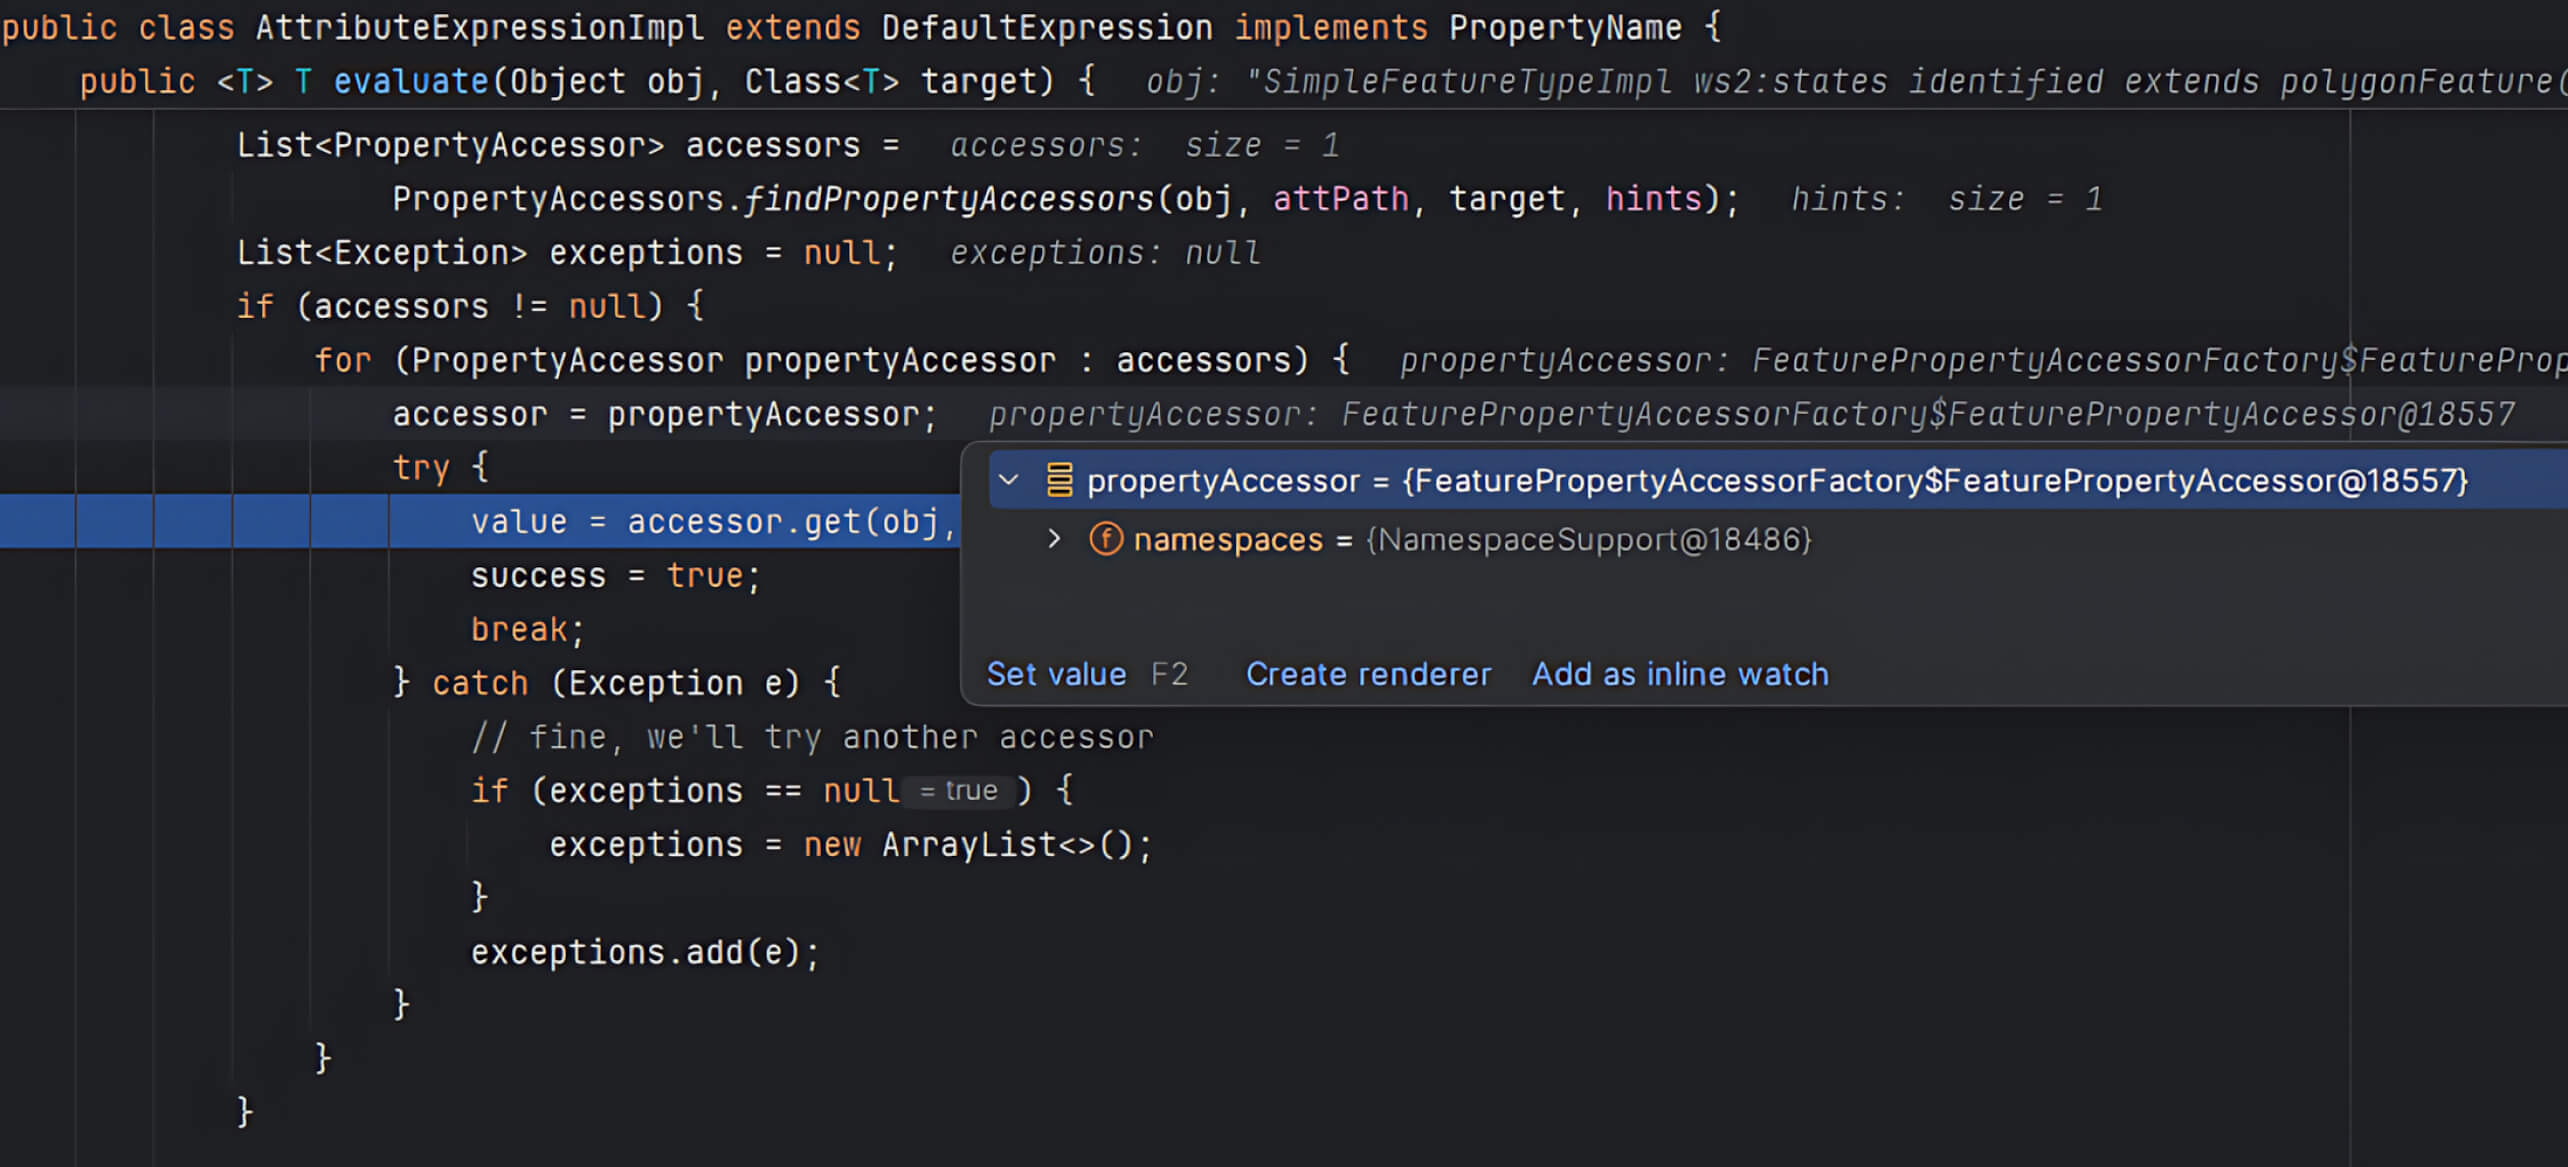The height and width of the screenshot is (1167, 2568).
Task: Click the chevron arrow before namespaces
Action: pos(1053,539)
